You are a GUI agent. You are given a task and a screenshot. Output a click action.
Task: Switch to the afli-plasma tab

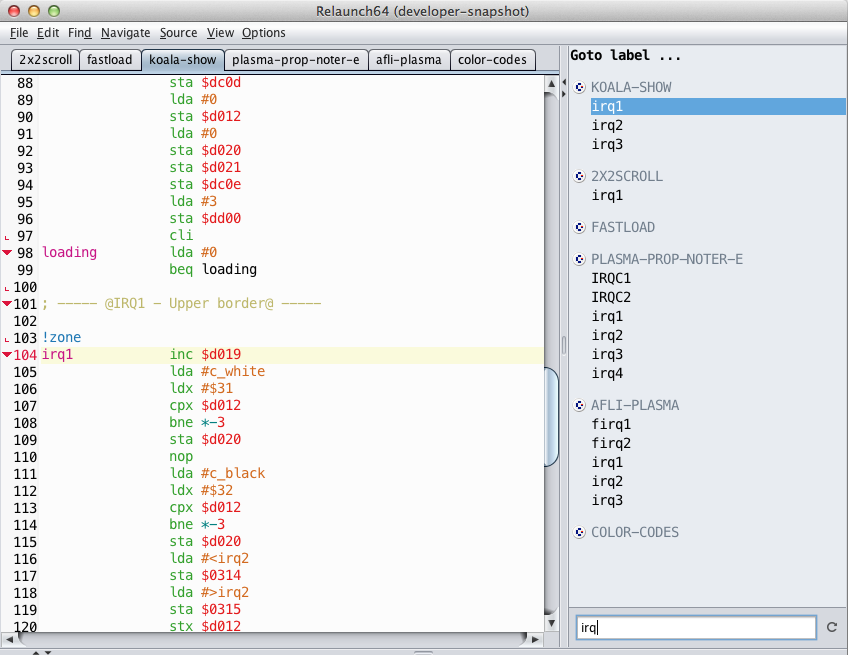[408, 60]
